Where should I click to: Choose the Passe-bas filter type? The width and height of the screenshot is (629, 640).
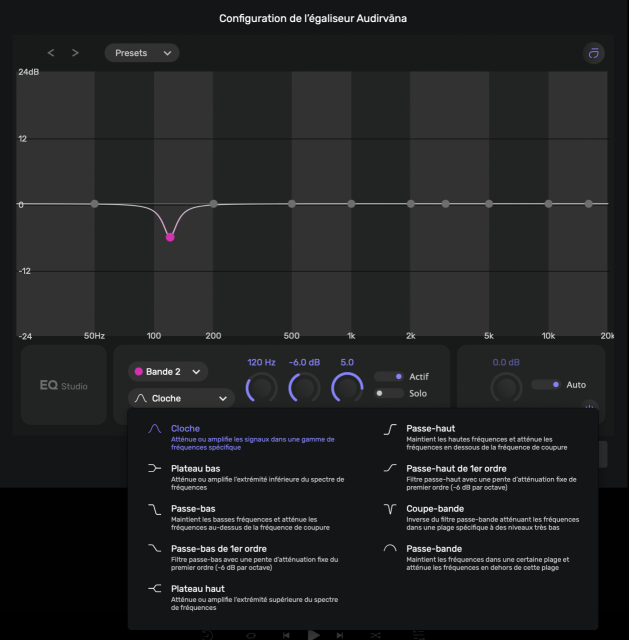coord(245,517)
